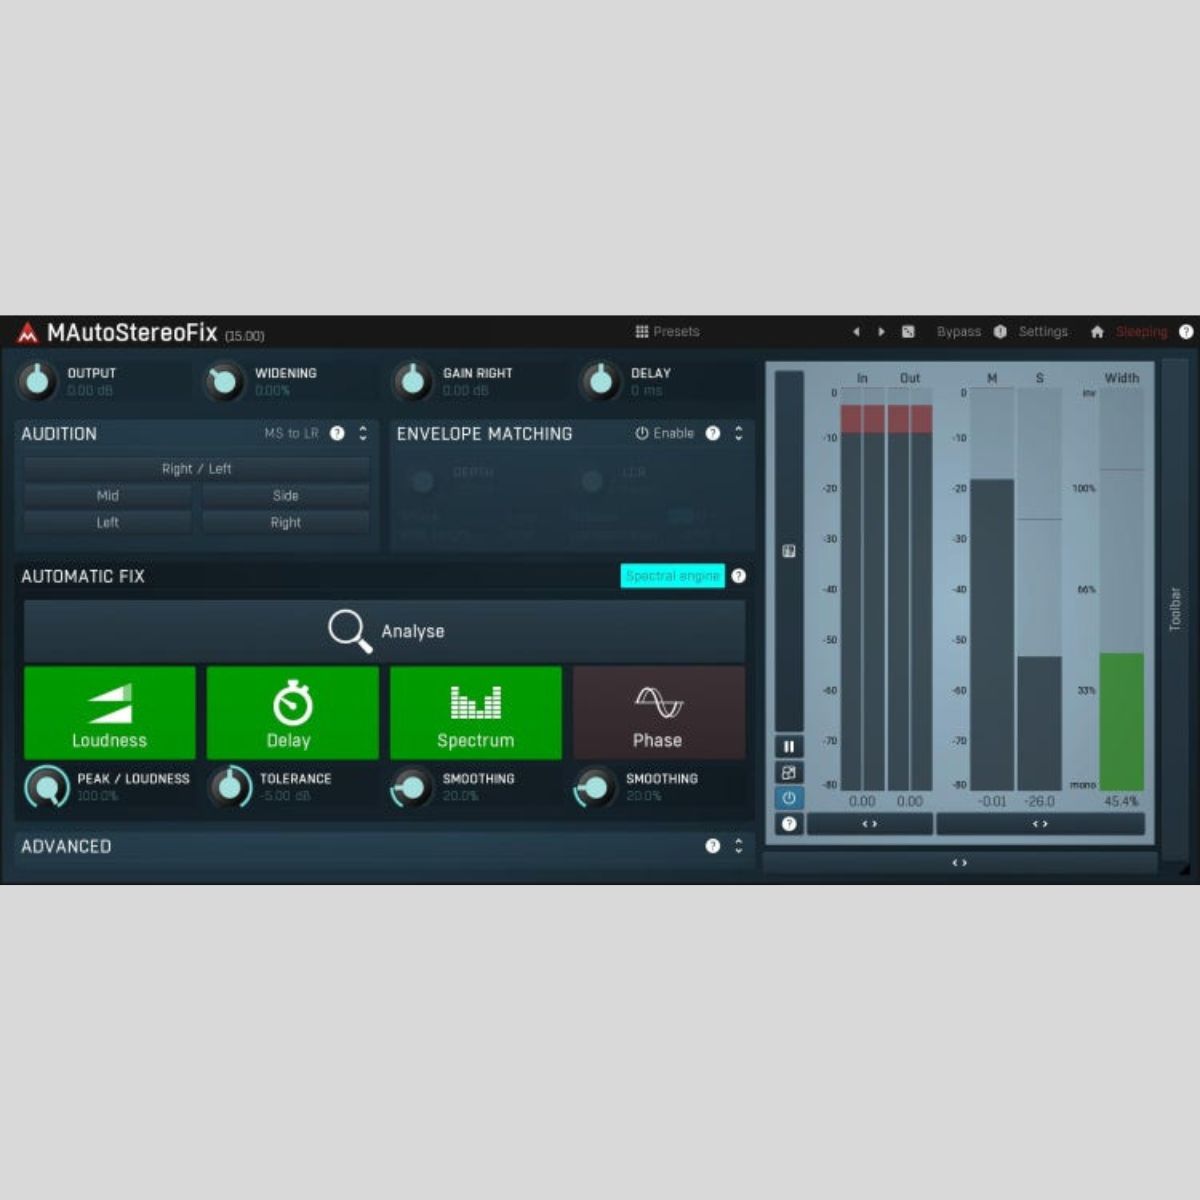The width and height of the screenshot is (1200, 1200).
Task: Click the Peak / Loudness knob
Action: click(x=46, y=787)
